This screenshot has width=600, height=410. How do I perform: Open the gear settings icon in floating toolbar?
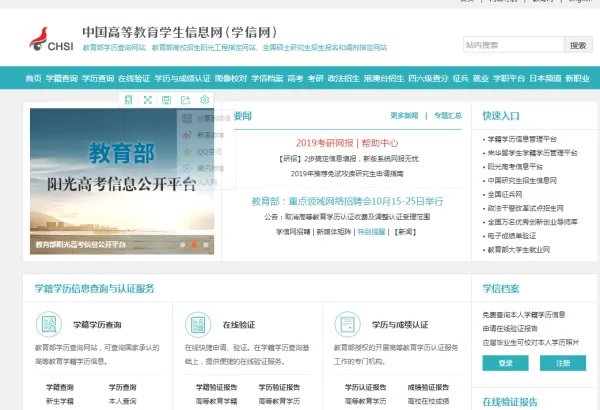click(x=204, y=100)
